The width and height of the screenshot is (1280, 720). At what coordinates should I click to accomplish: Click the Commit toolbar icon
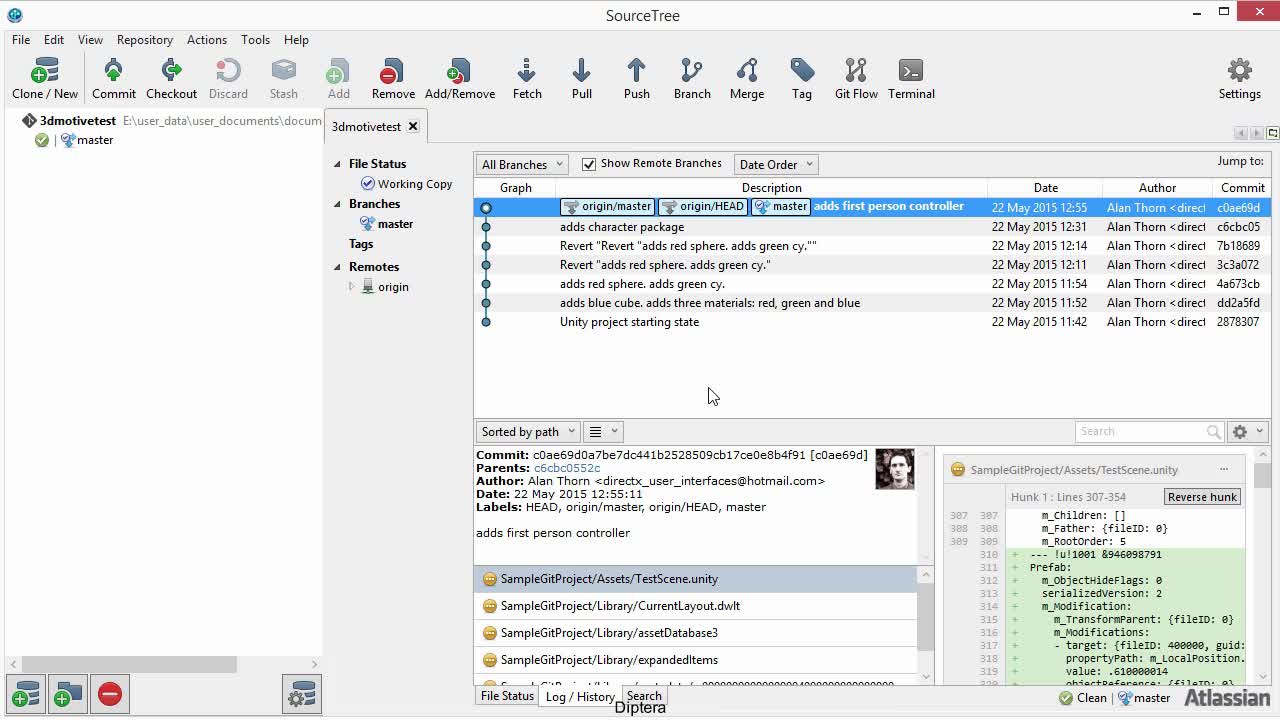coord(114,78)
